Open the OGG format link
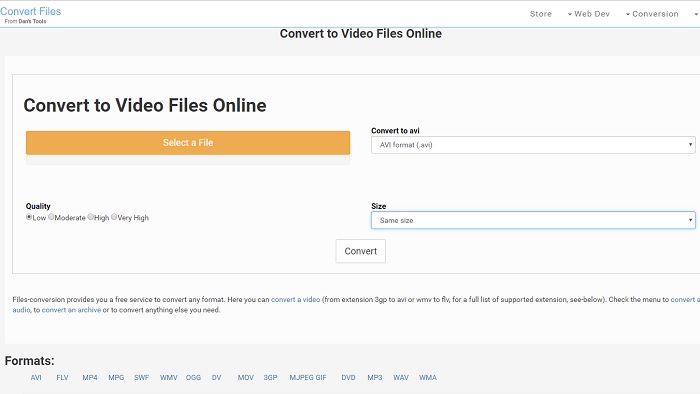The width and height of the screenshot is (700, 394). click(193, 377)
